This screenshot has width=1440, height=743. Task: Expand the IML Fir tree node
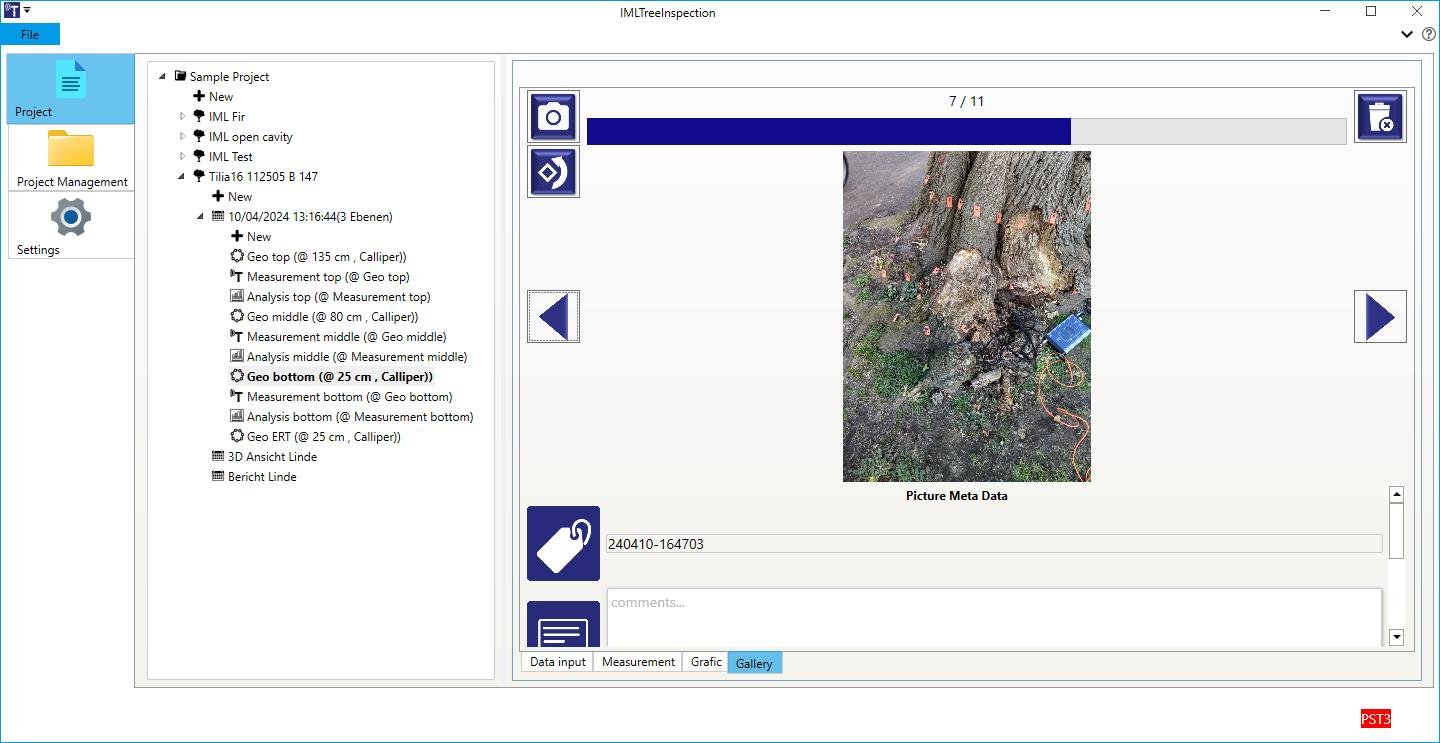click(x=183, y=117)
